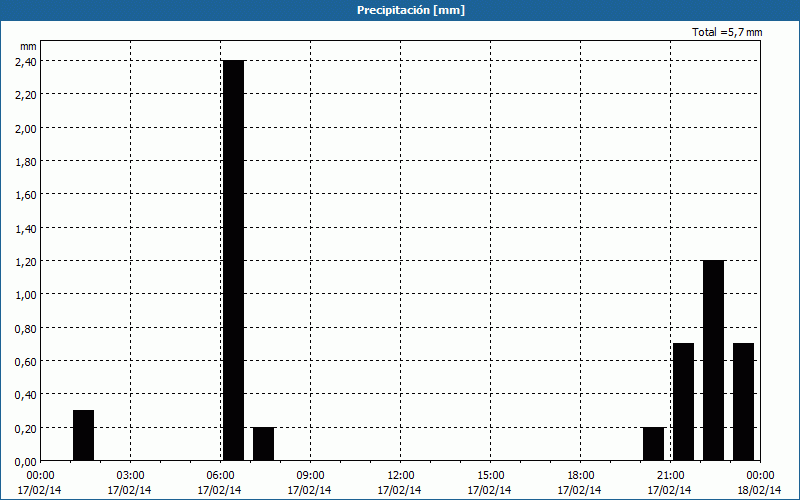The height and width of the screenshot is (500, 800).
Task: Click the 2,20 y-axis label
Action: [x=26, y=94]
